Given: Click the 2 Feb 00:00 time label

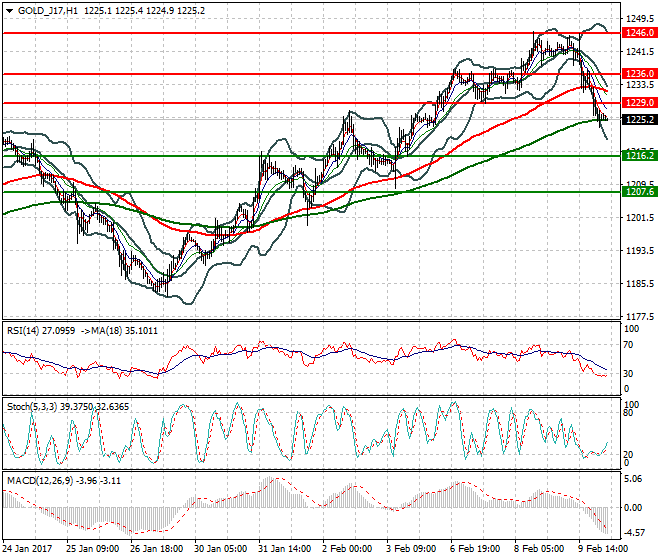Looking at the screenshot, I should [x=347, y=549].
